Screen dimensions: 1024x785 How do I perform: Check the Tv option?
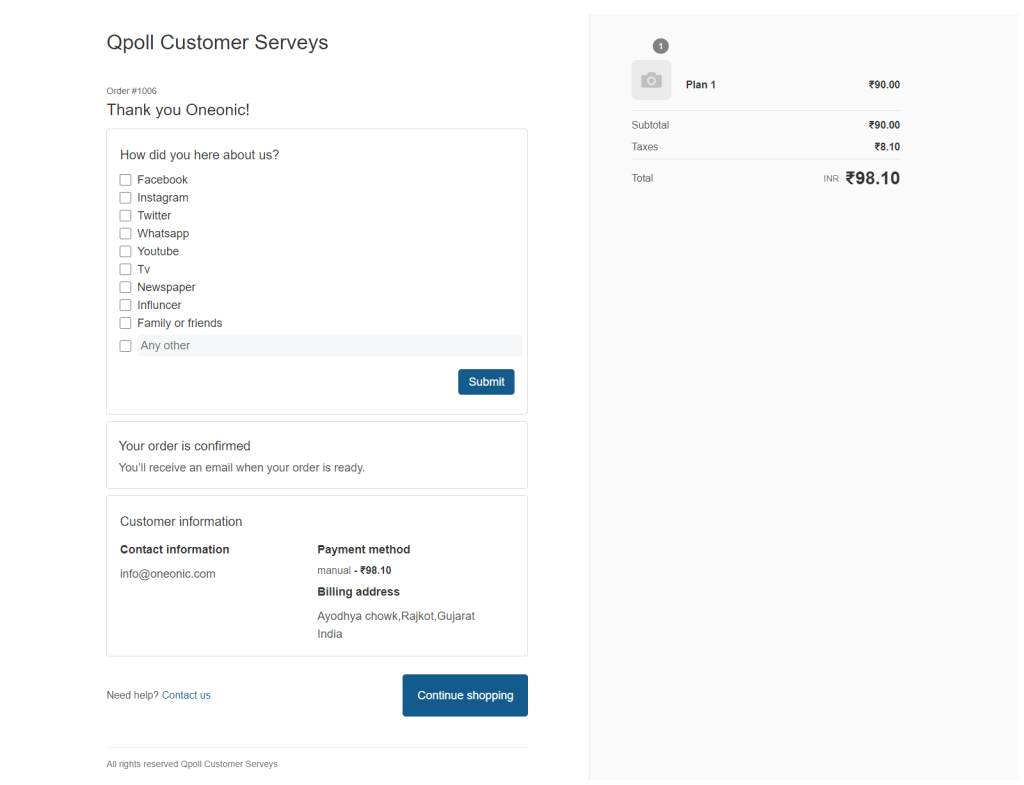(x=125, y=269)
